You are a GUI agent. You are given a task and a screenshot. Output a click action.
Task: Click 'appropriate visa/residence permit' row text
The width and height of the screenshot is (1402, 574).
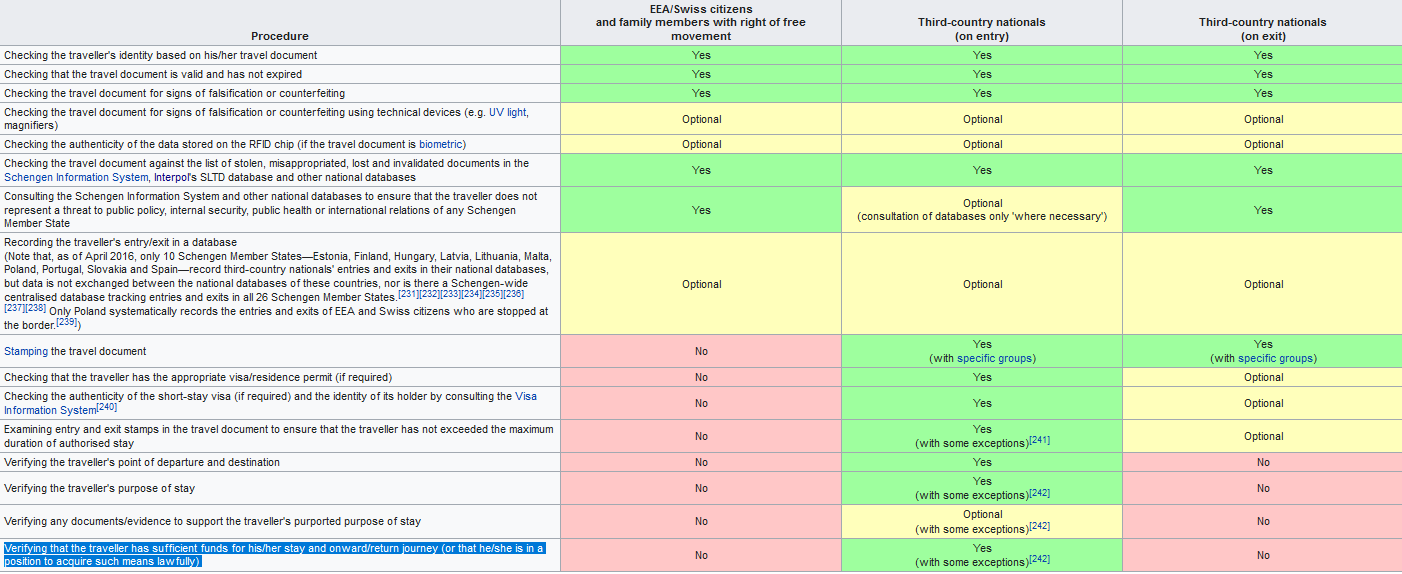click(198, 377)
